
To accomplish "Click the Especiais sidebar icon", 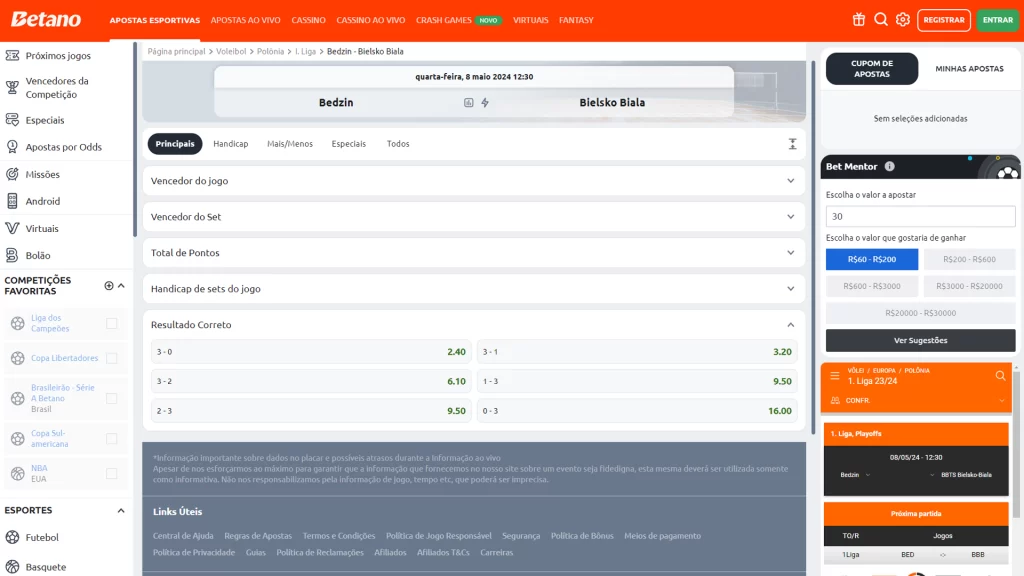I will pyautogui.click(x=12, y=120).
